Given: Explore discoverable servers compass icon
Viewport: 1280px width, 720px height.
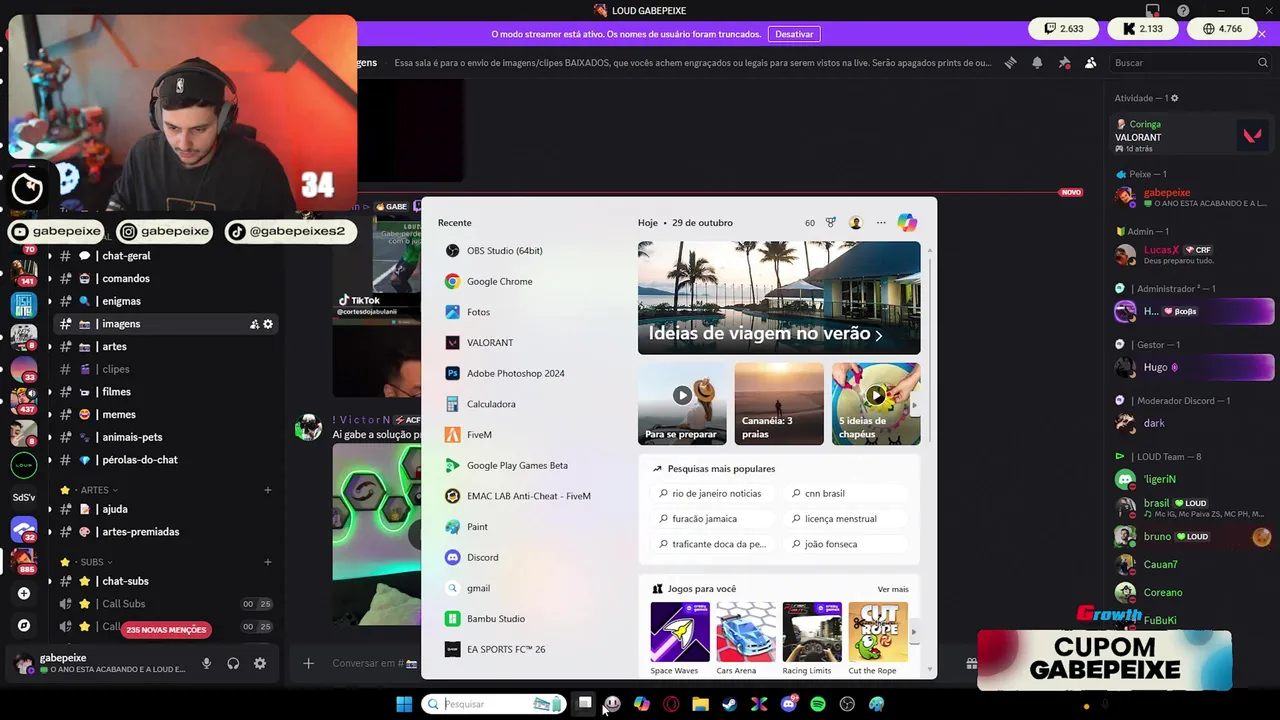Looking at the screenshot, I should click(24, 625).
